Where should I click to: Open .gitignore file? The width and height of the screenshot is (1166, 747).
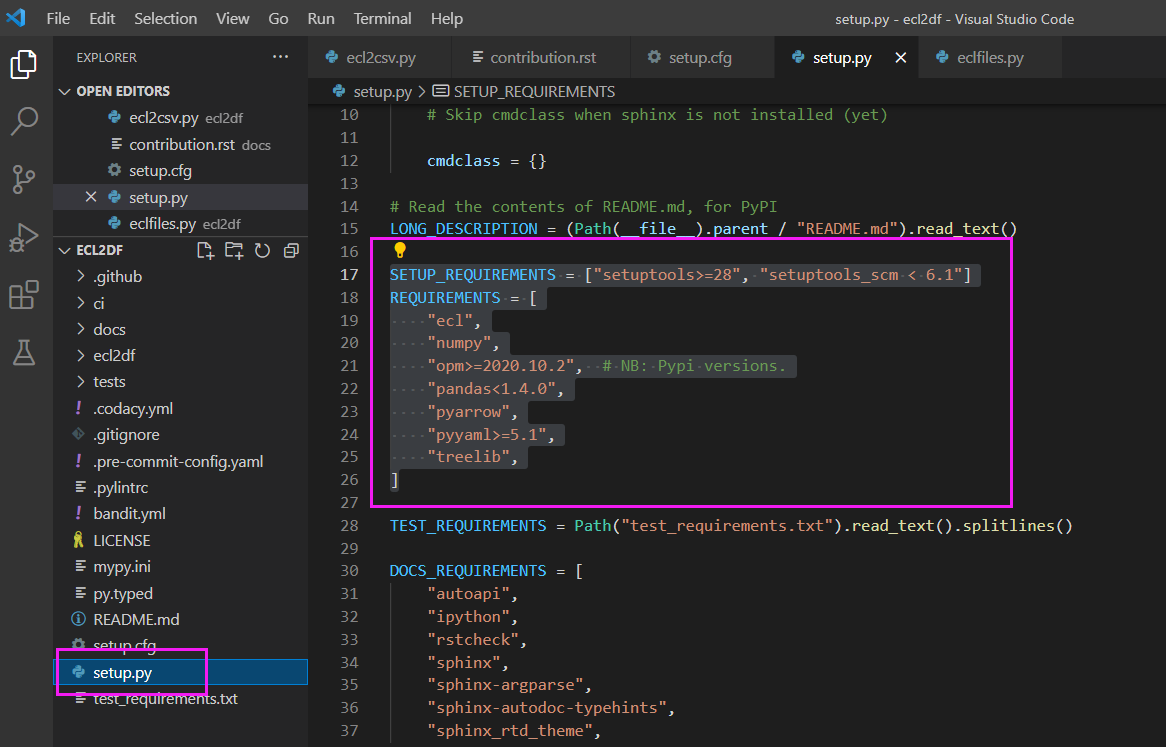pyautogui.click(x=181, y=435)
